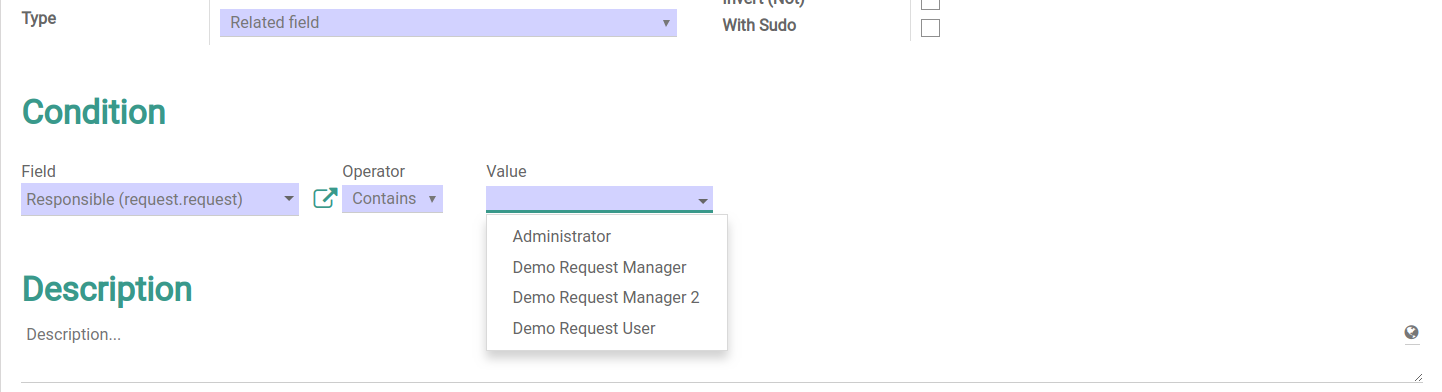Toggle the Invert (Not) checkbox

tap(930, 3)
